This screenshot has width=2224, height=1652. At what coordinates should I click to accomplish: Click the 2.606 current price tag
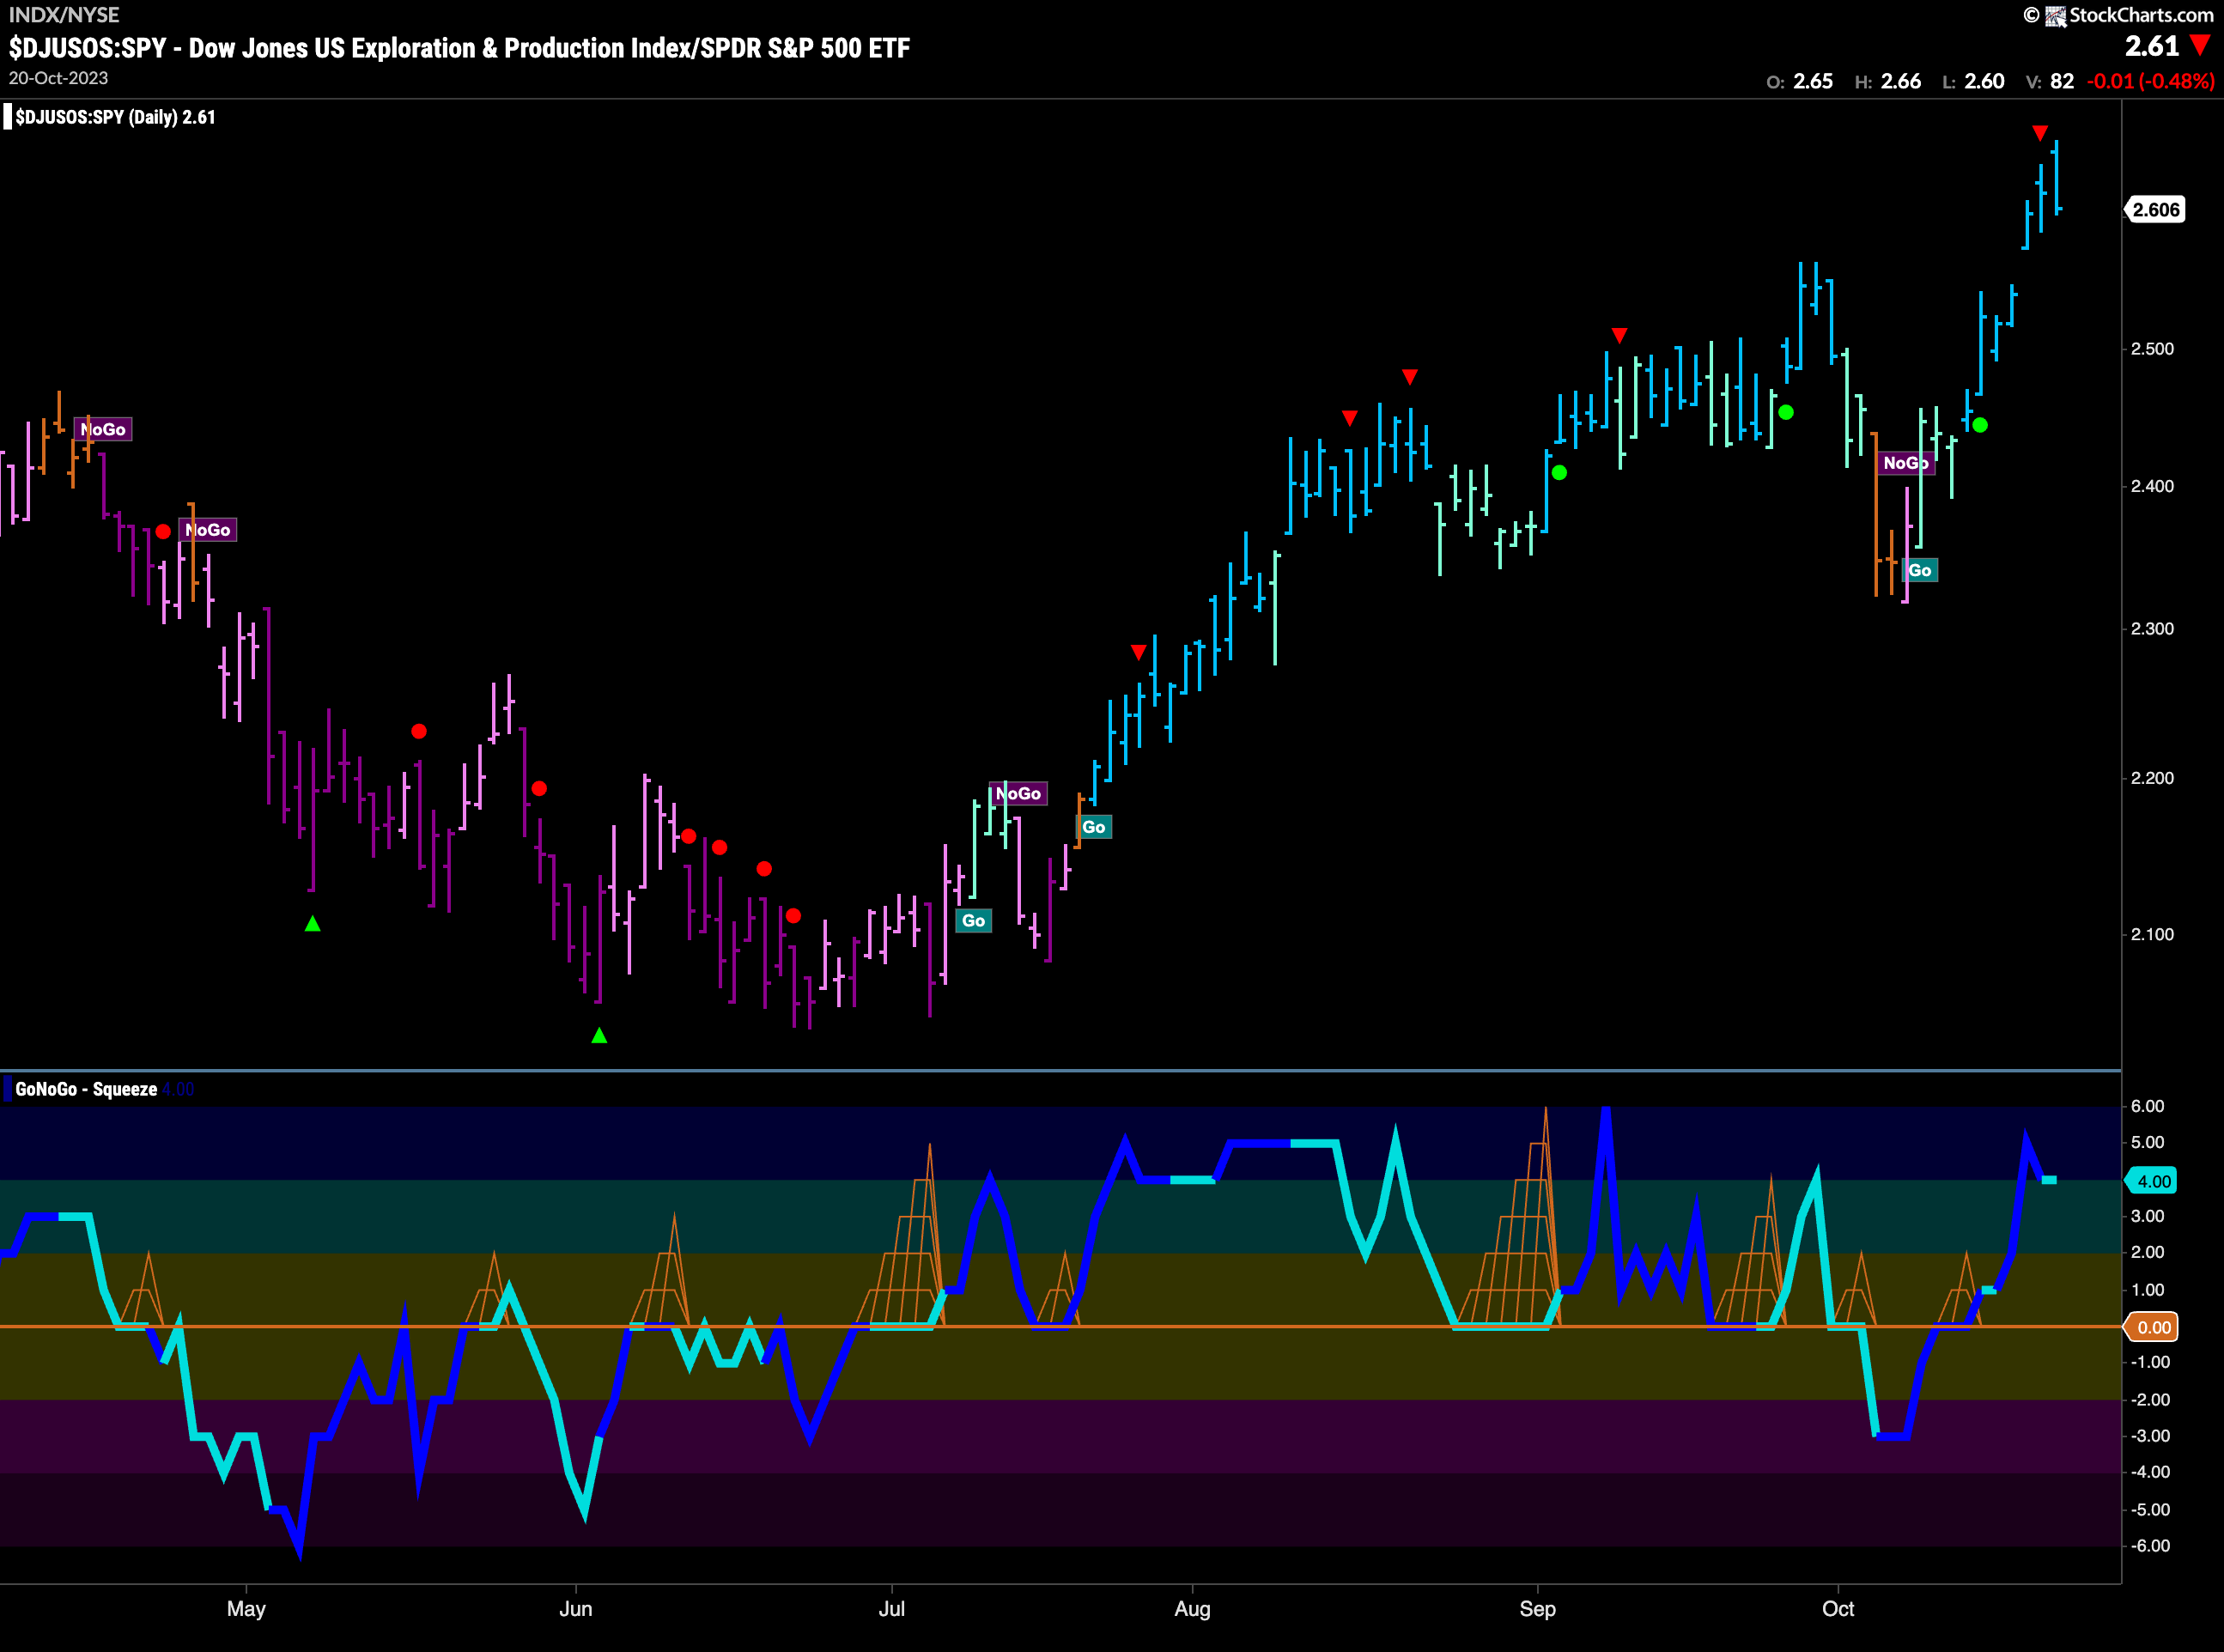[x=2155, y=210]
